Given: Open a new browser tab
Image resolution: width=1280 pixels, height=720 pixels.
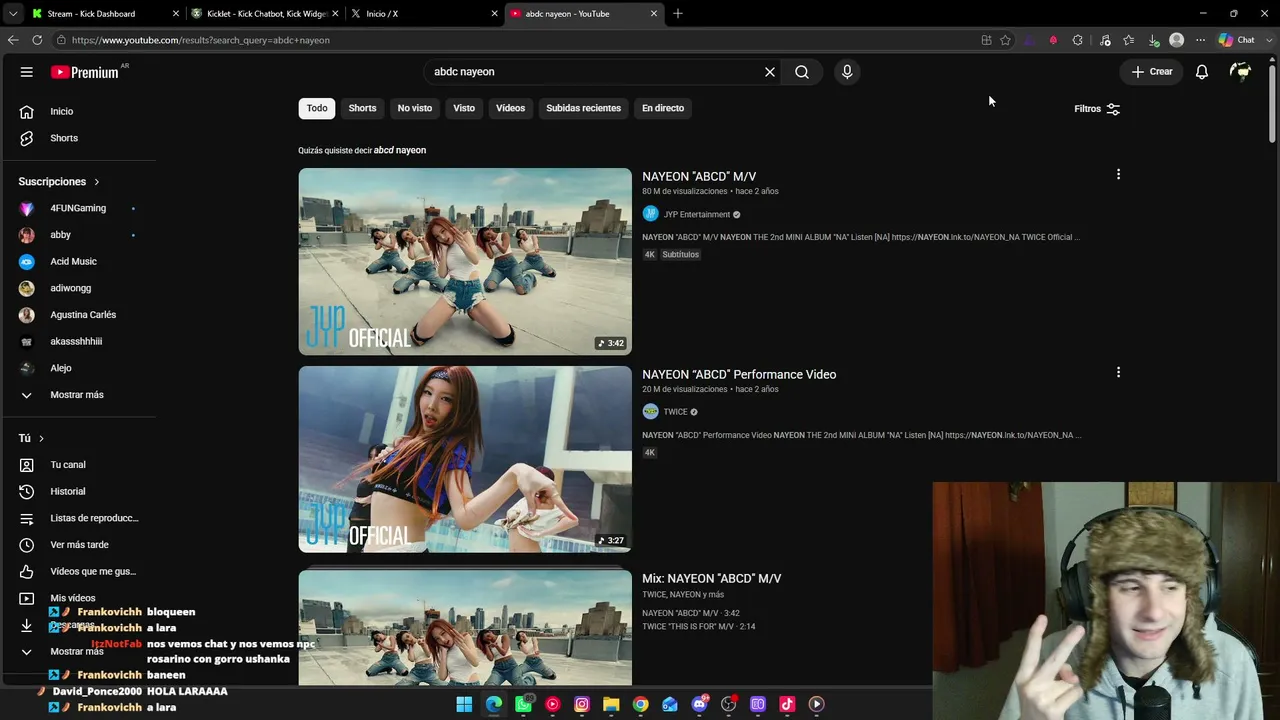Looking at the screenshot, I should click(x=678, y=14).
